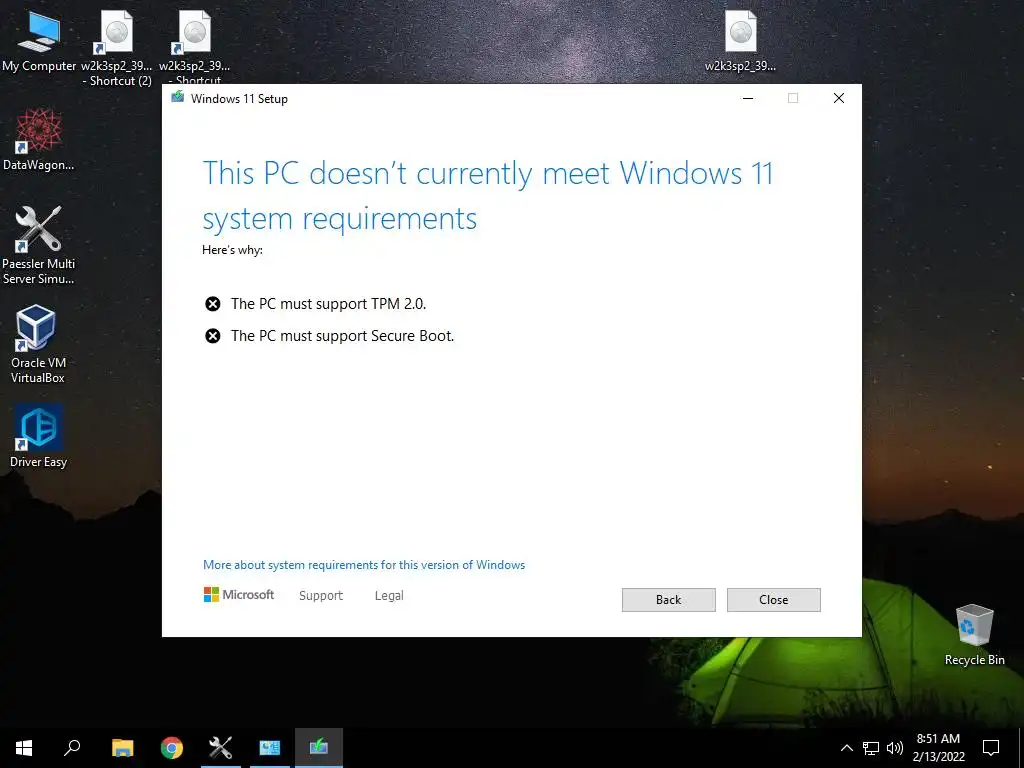Launch Paessler Multi Server Simulator shortcut

(x=39, y=246)
